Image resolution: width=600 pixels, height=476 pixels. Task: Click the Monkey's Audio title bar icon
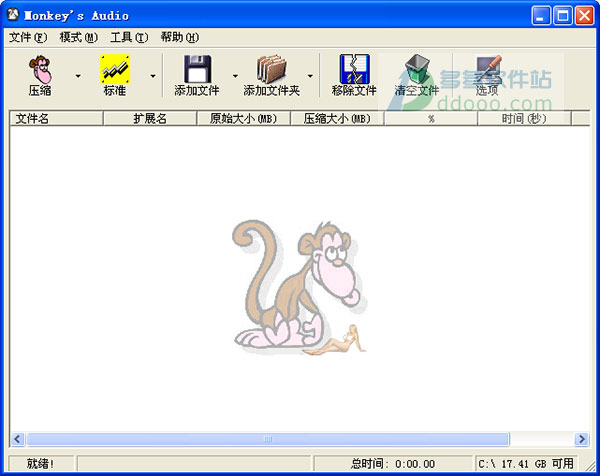point(13,15)
